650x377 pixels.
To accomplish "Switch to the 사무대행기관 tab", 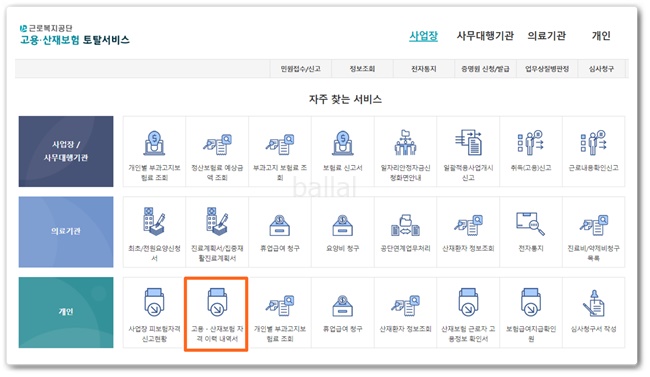I will coord(485,36).
